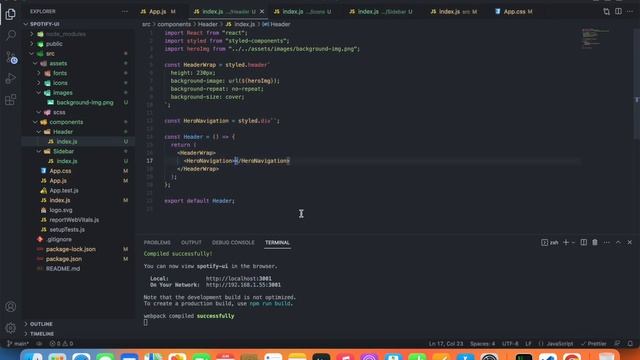The image size is (640, 360).
Task: Collapse the components folder
Action: [x=35, y=122]
